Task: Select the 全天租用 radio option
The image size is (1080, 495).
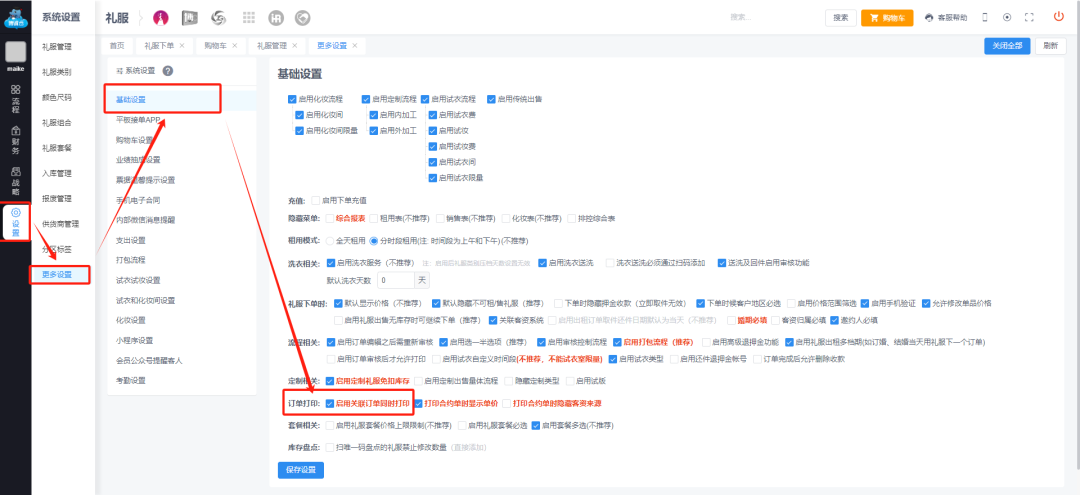Action: pos(329,241)
